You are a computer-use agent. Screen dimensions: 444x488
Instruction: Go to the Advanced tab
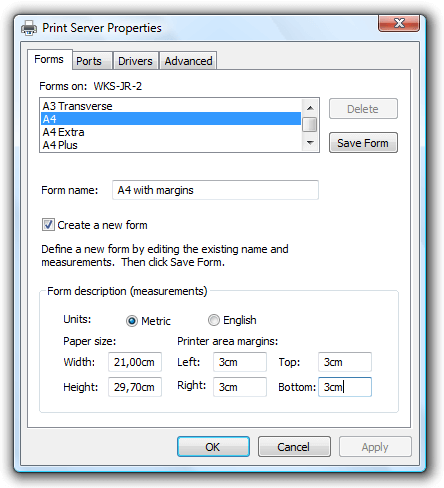click(188, 61)
